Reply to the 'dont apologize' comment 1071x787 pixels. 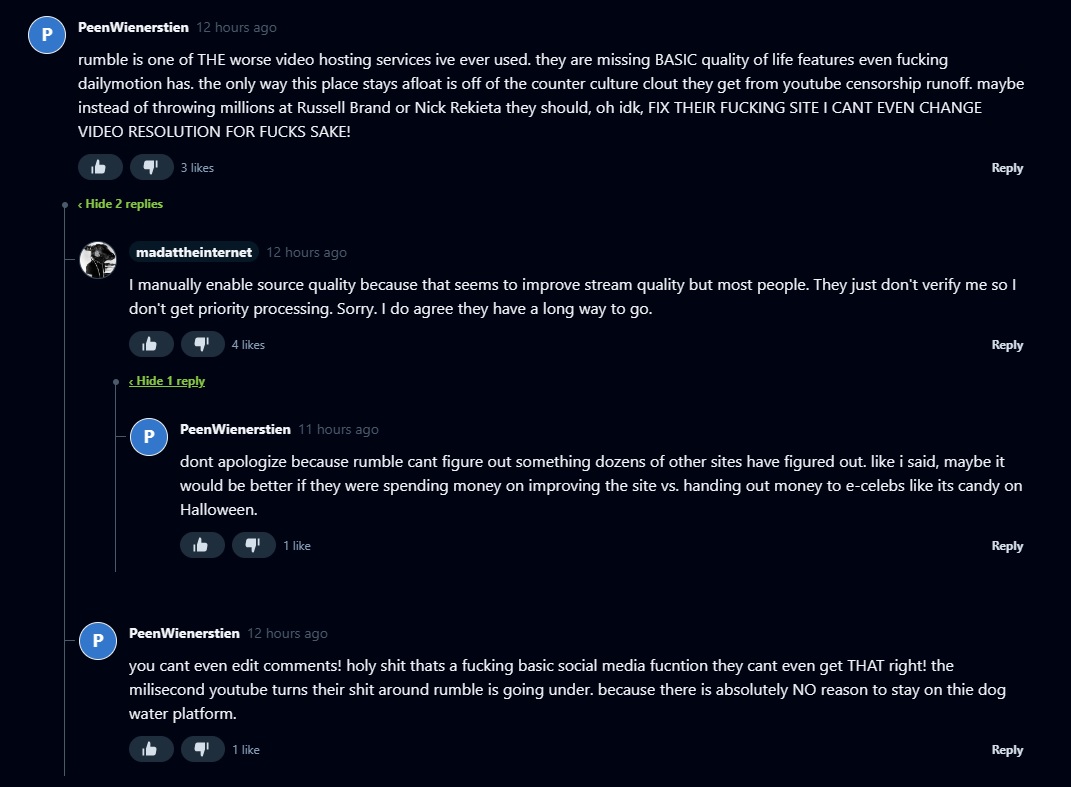click(1007, 546)
